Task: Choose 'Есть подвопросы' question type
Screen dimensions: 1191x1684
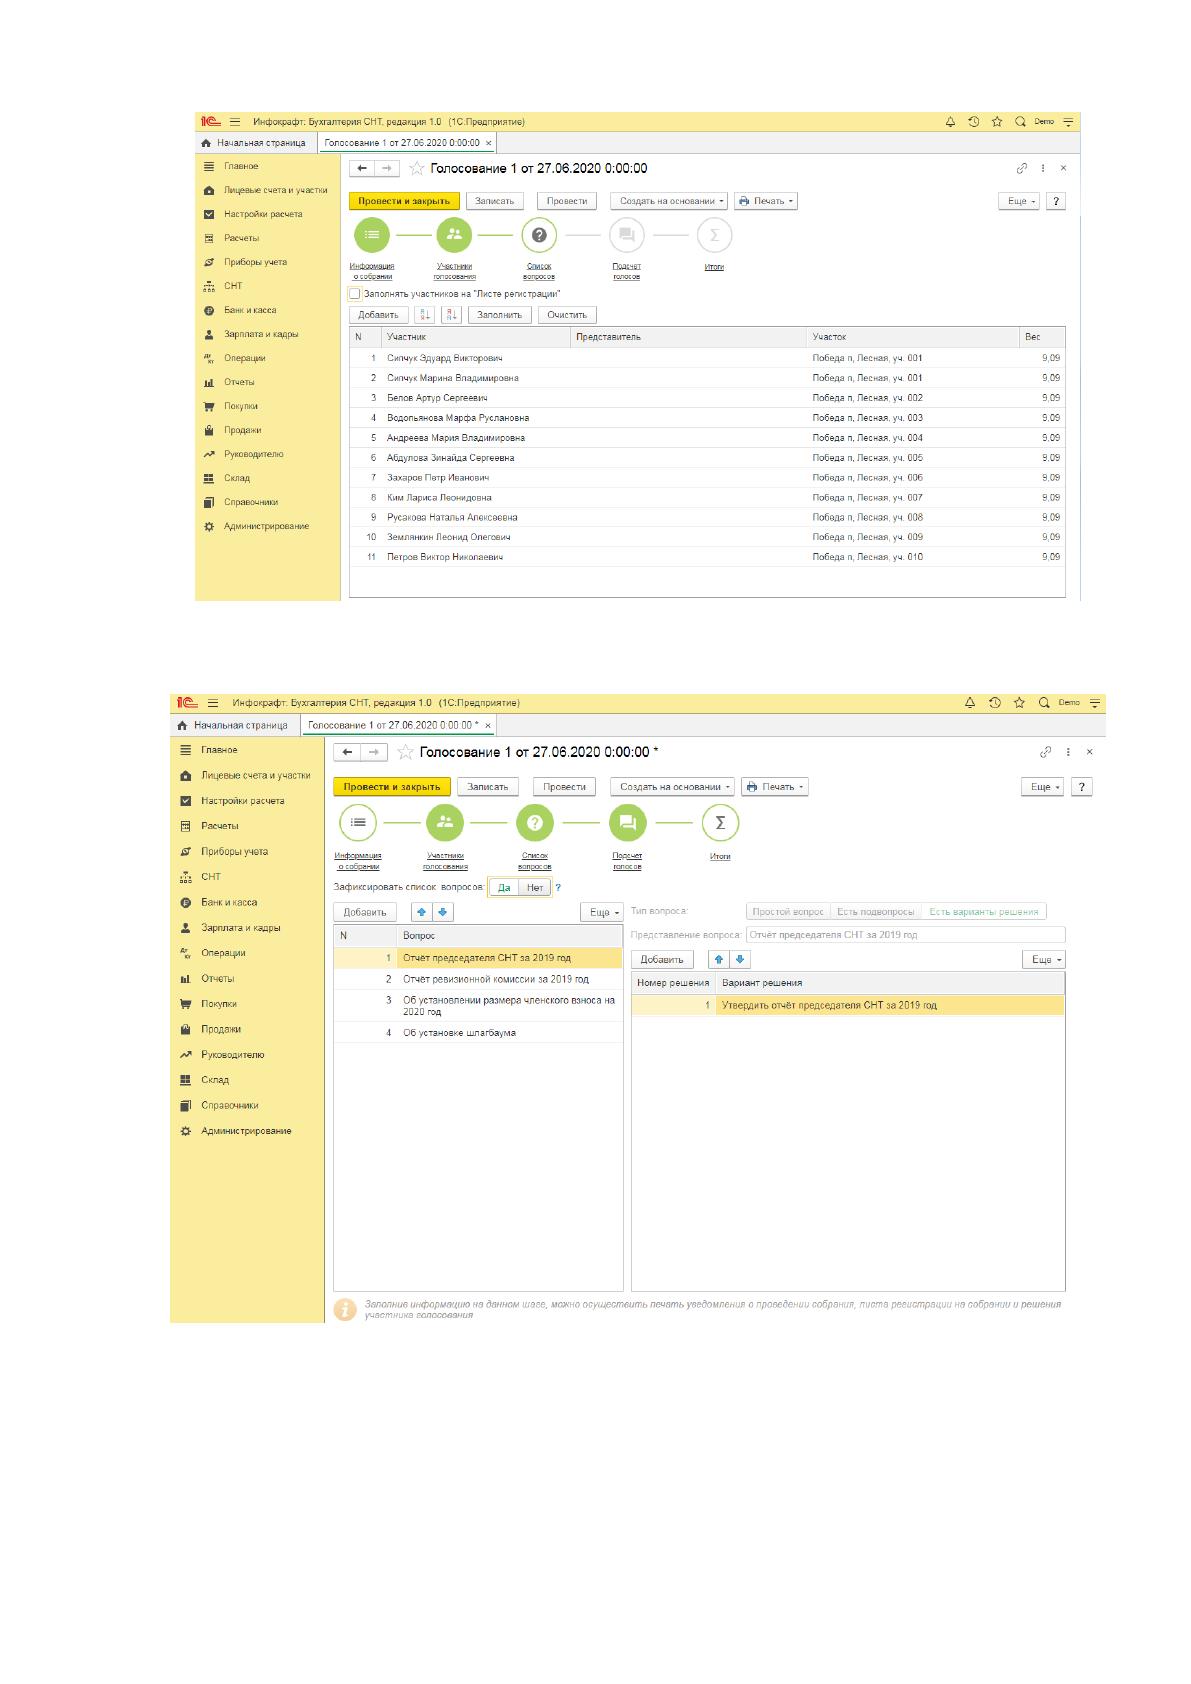Action: pos(876,912)
